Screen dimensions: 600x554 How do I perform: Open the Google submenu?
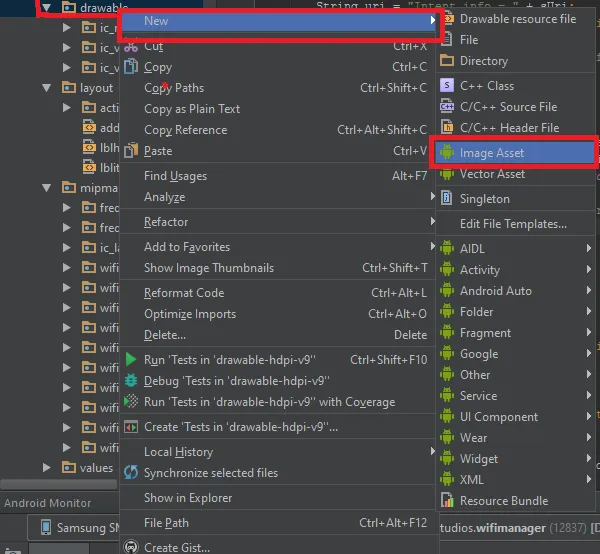pyautogui.click(x=516, y=354)
